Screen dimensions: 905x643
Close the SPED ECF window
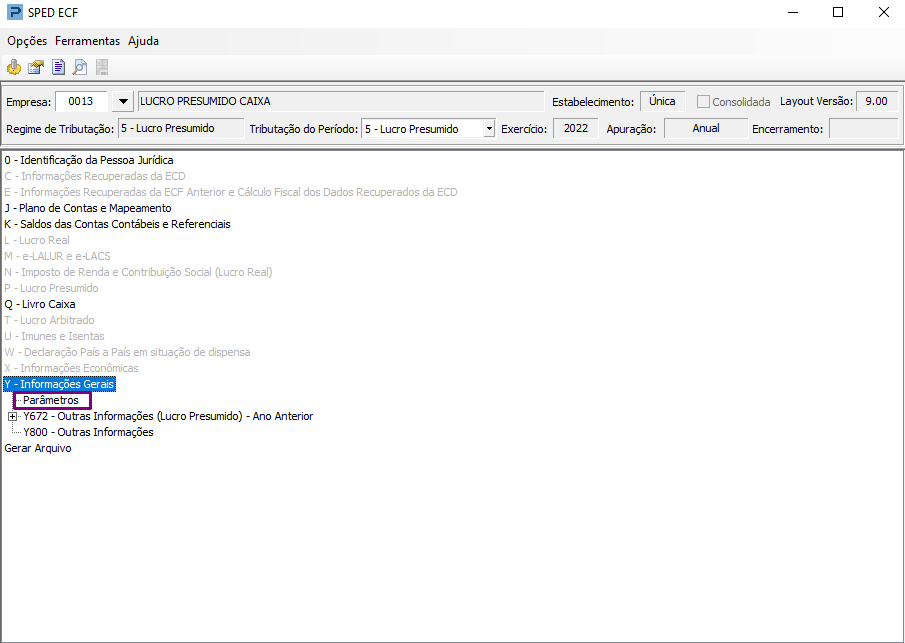coord(884,12)
